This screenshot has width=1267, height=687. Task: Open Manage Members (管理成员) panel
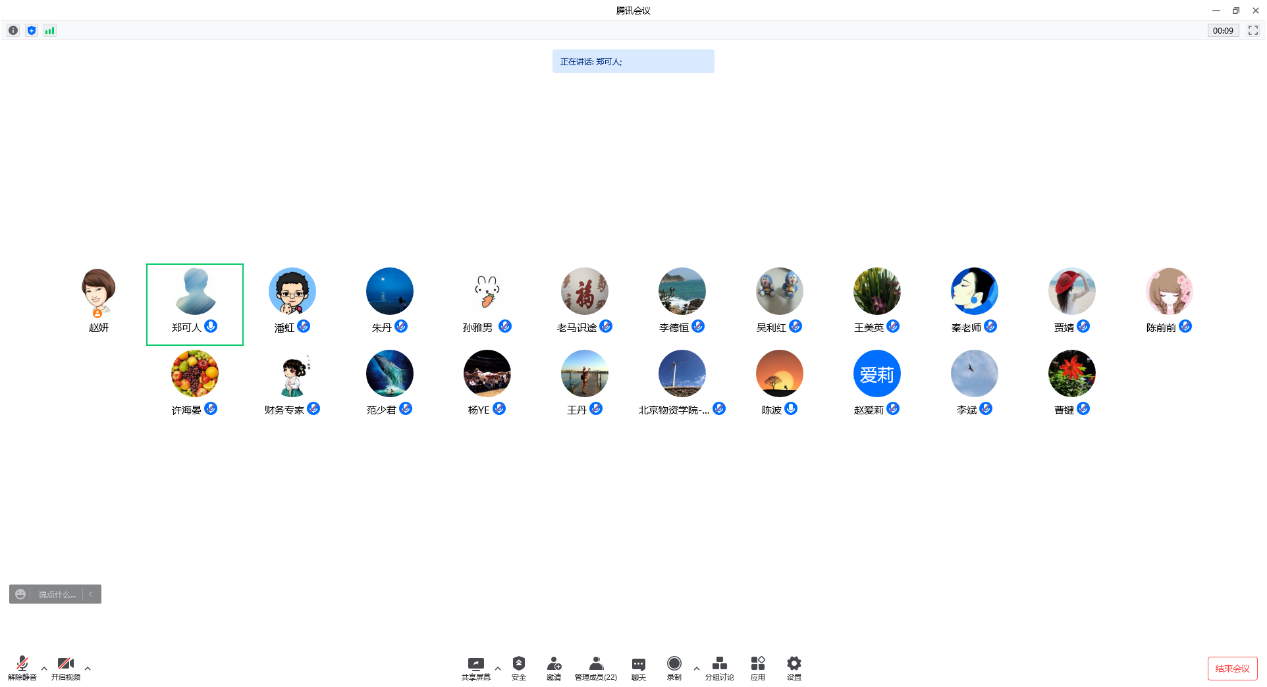point(596,667)
